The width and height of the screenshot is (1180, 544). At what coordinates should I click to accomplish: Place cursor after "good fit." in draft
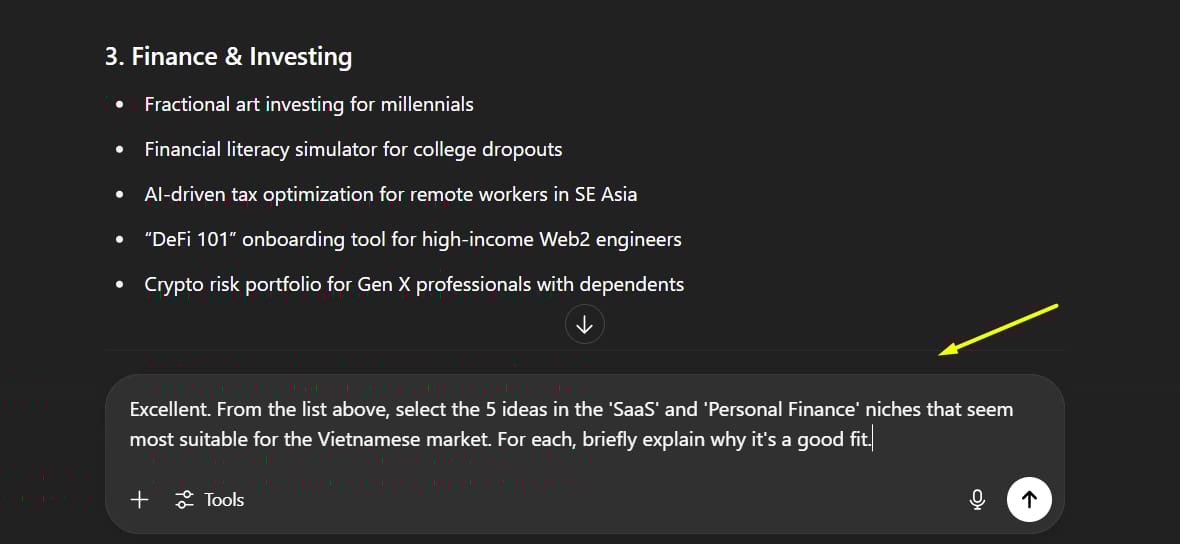pos(873,439)
